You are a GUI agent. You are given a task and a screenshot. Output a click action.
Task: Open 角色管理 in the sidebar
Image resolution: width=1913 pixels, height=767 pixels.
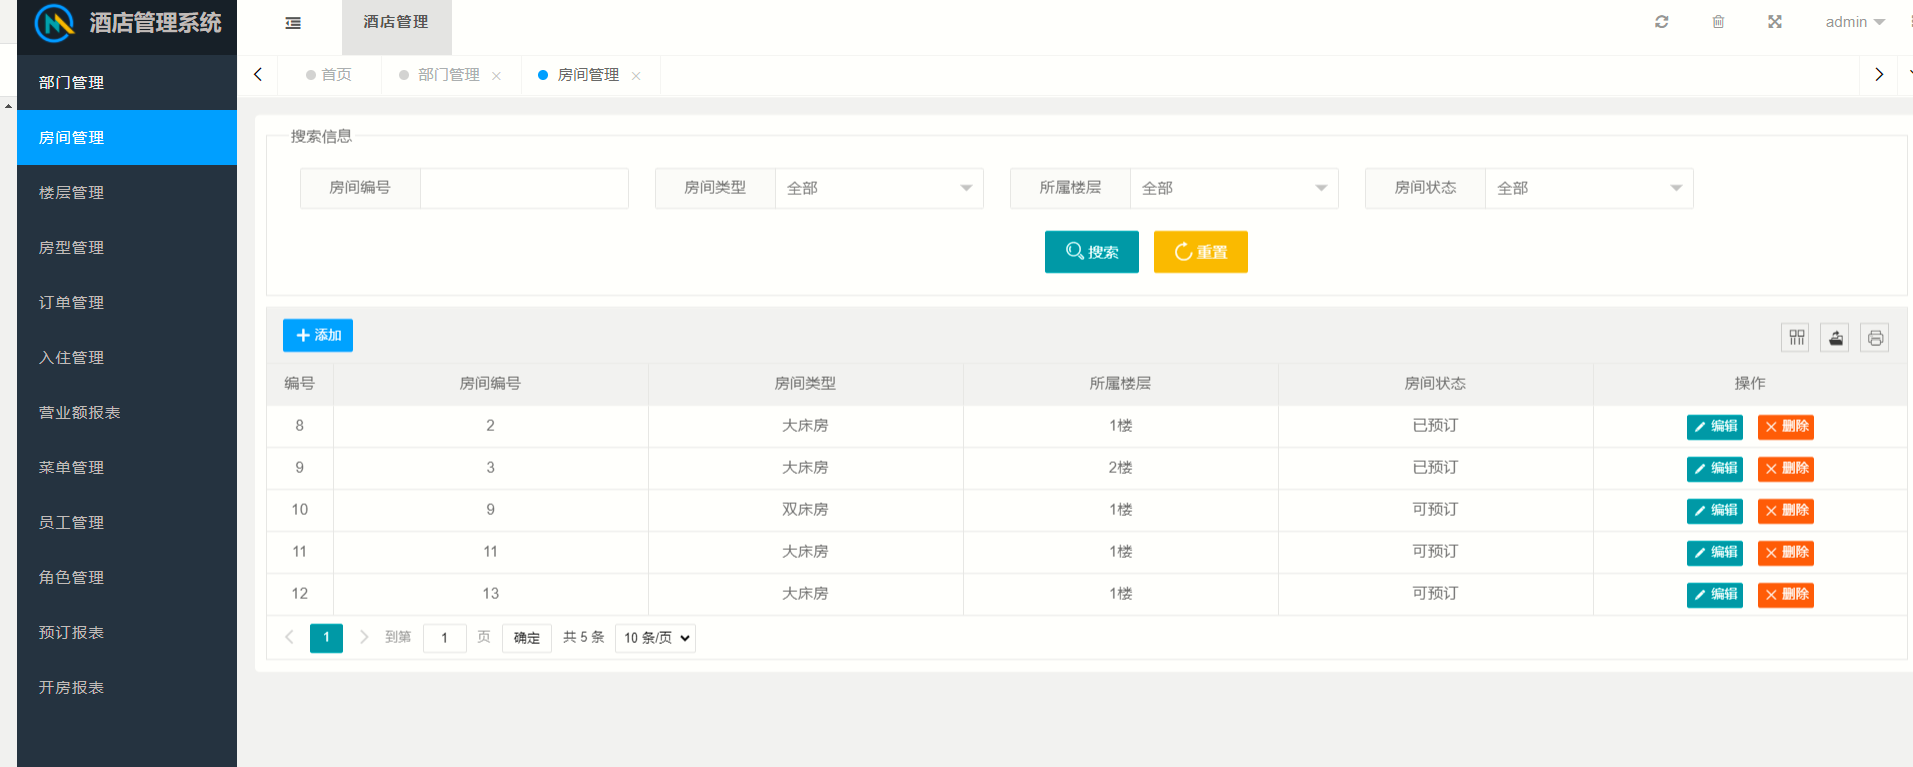click(x=127, y=578)
